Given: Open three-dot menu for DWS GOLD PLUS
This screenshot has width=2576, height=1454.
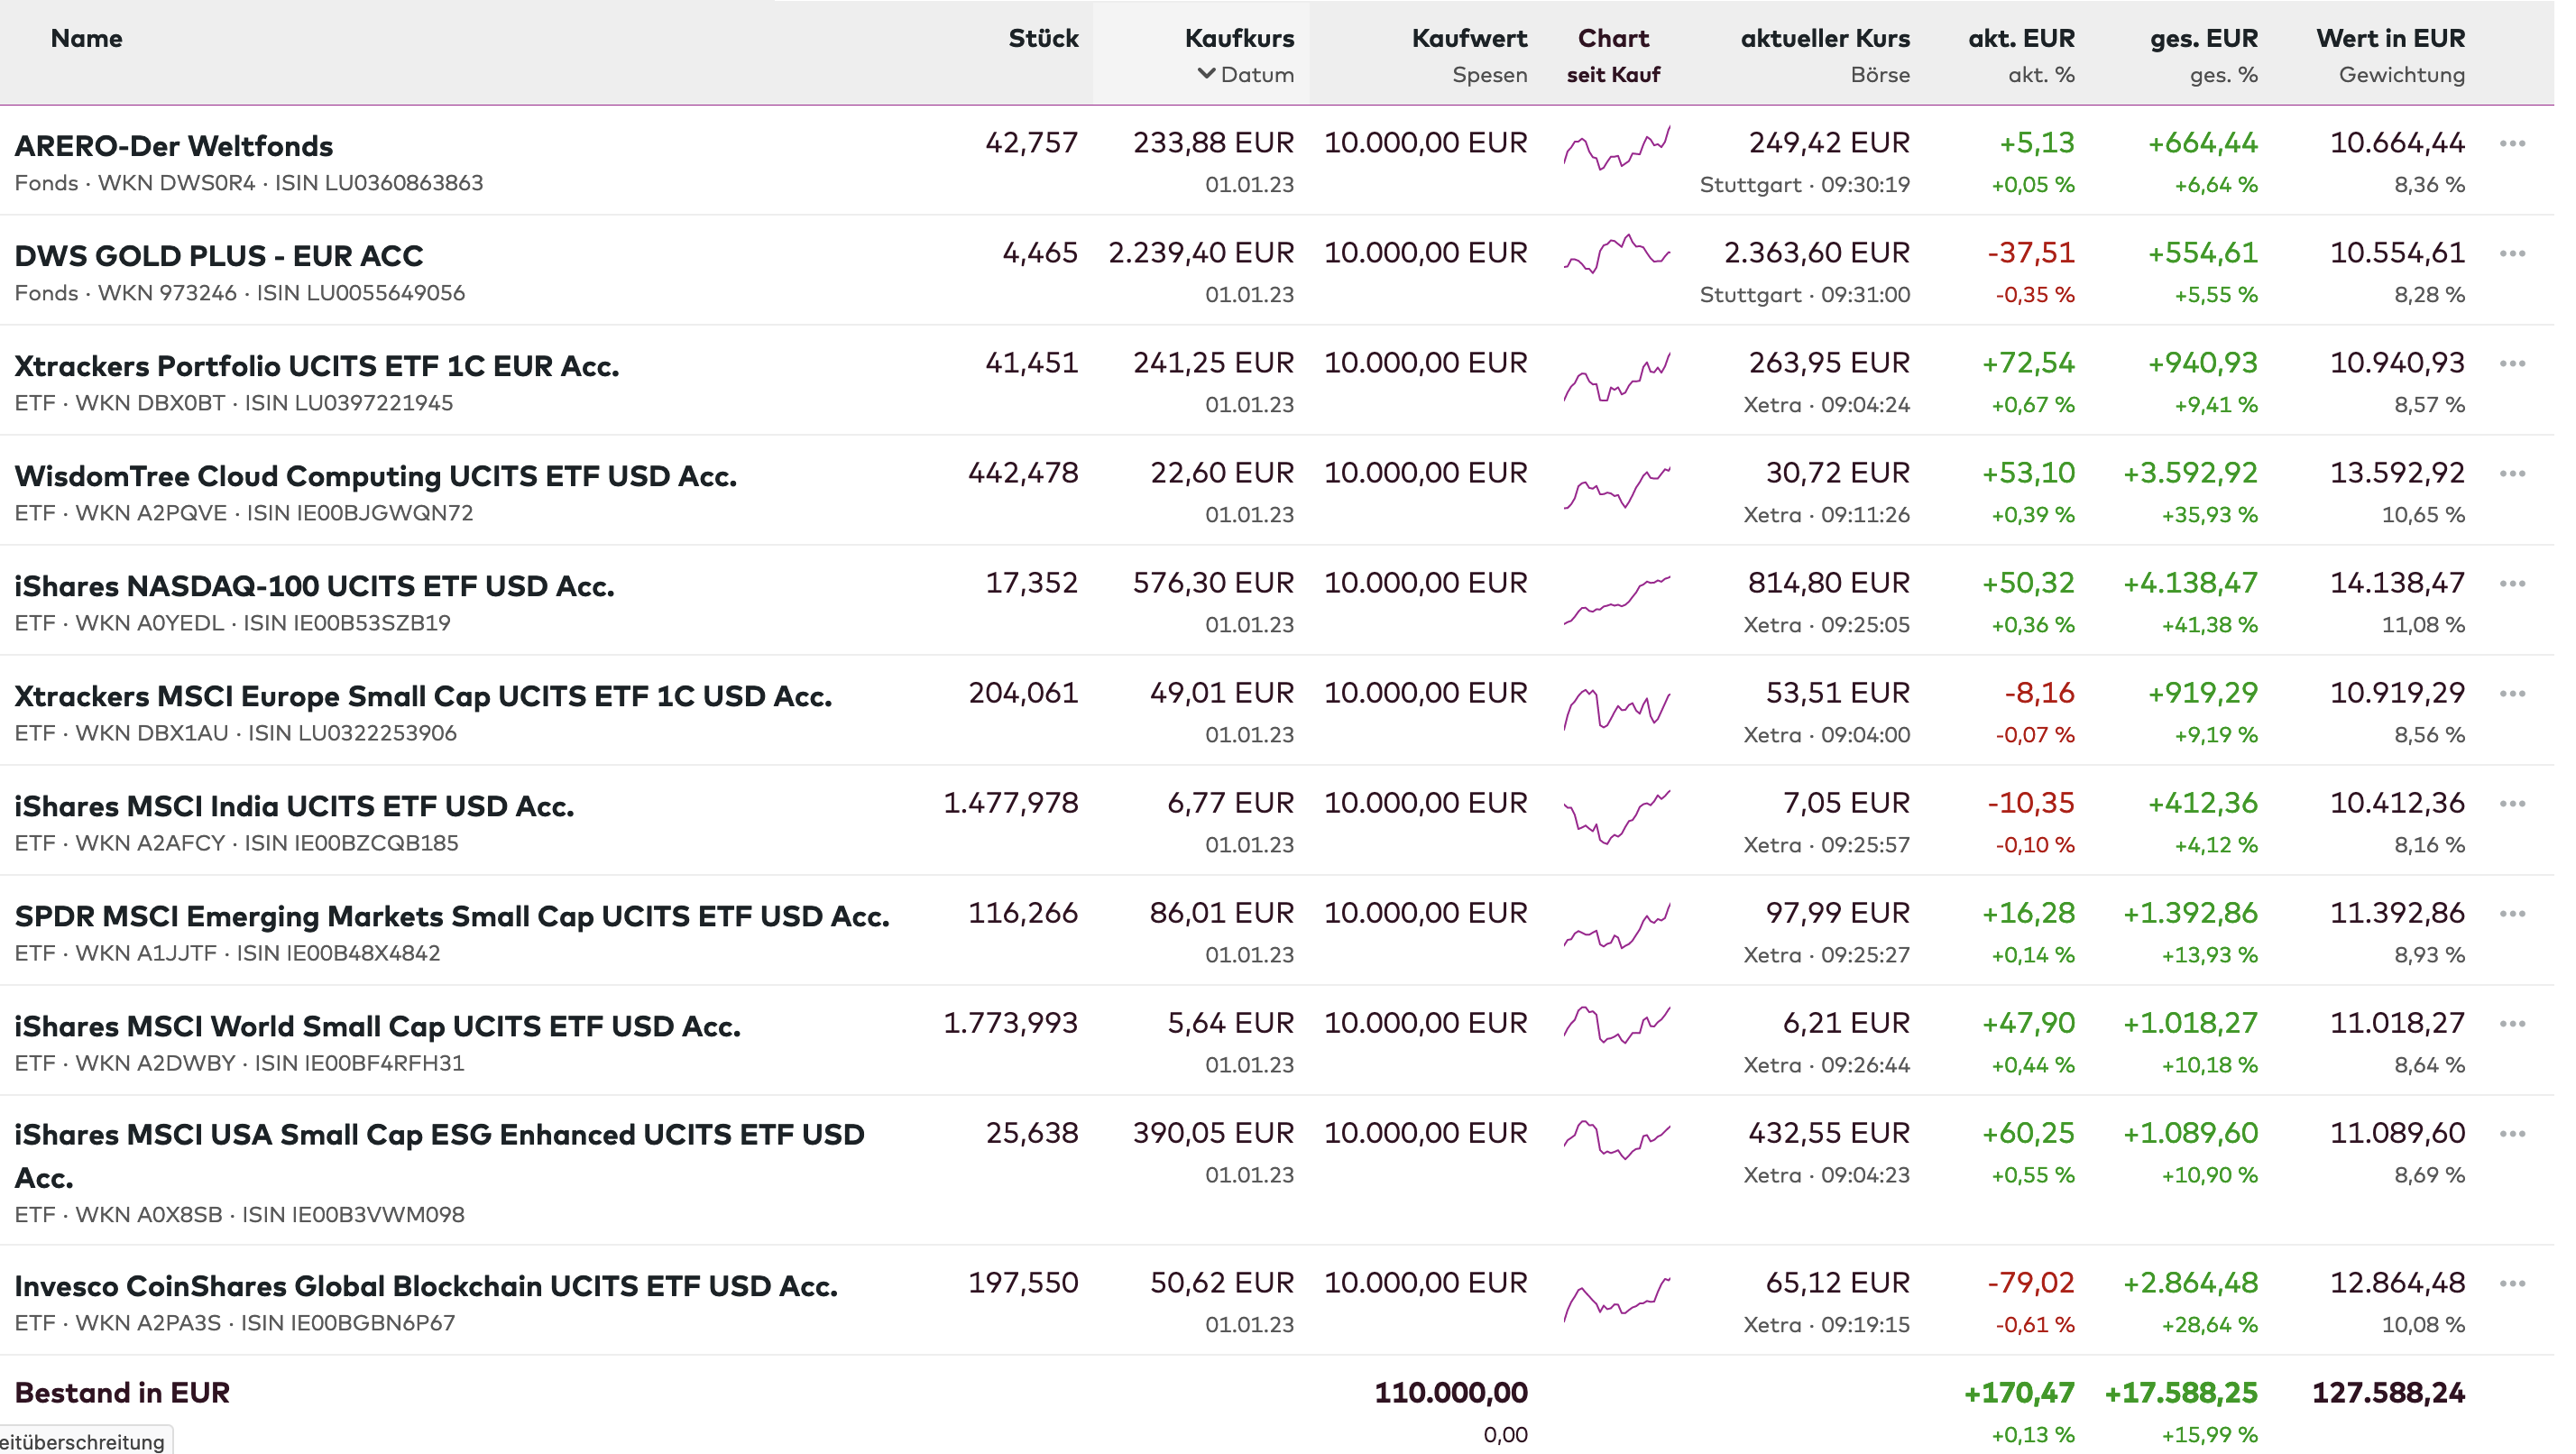Looking at the screenshot, I should point(2512,254).
